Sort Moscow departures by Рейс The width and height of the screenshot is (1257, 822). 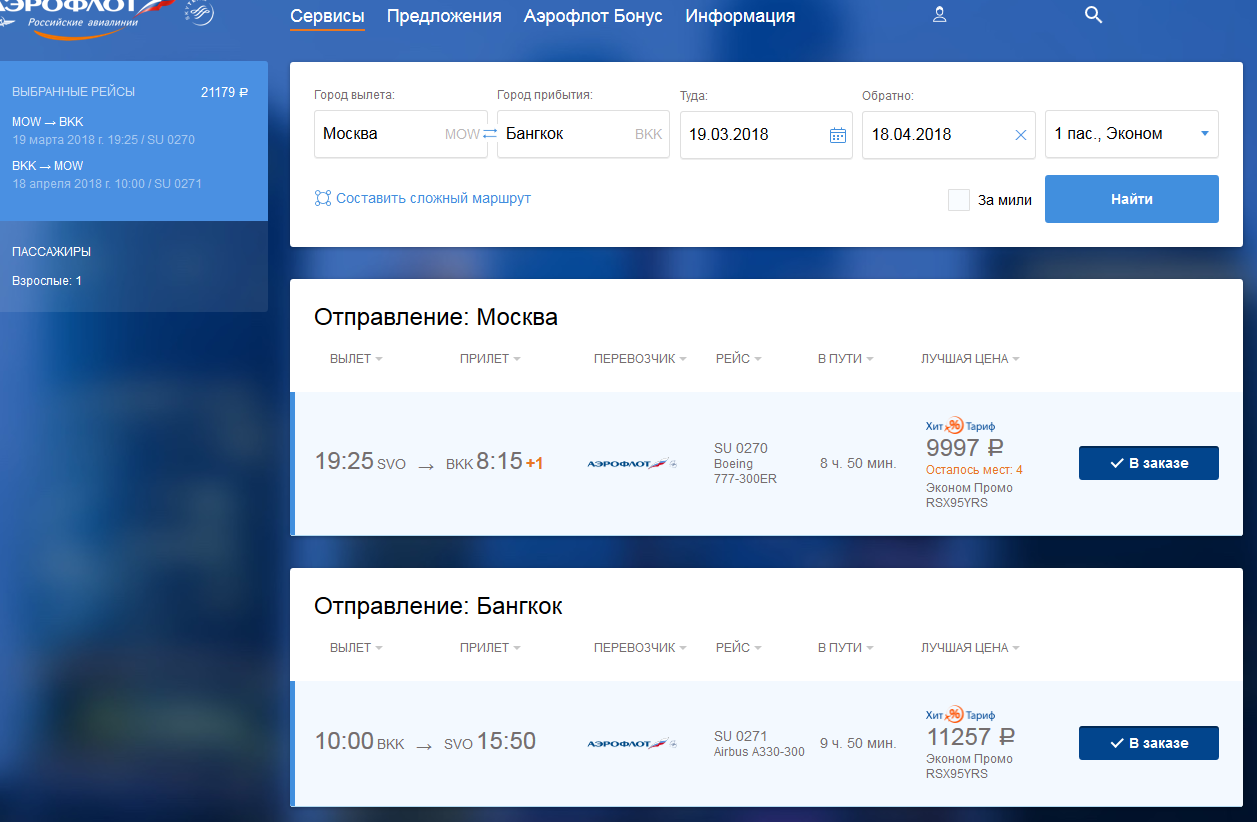click(739, 359)
